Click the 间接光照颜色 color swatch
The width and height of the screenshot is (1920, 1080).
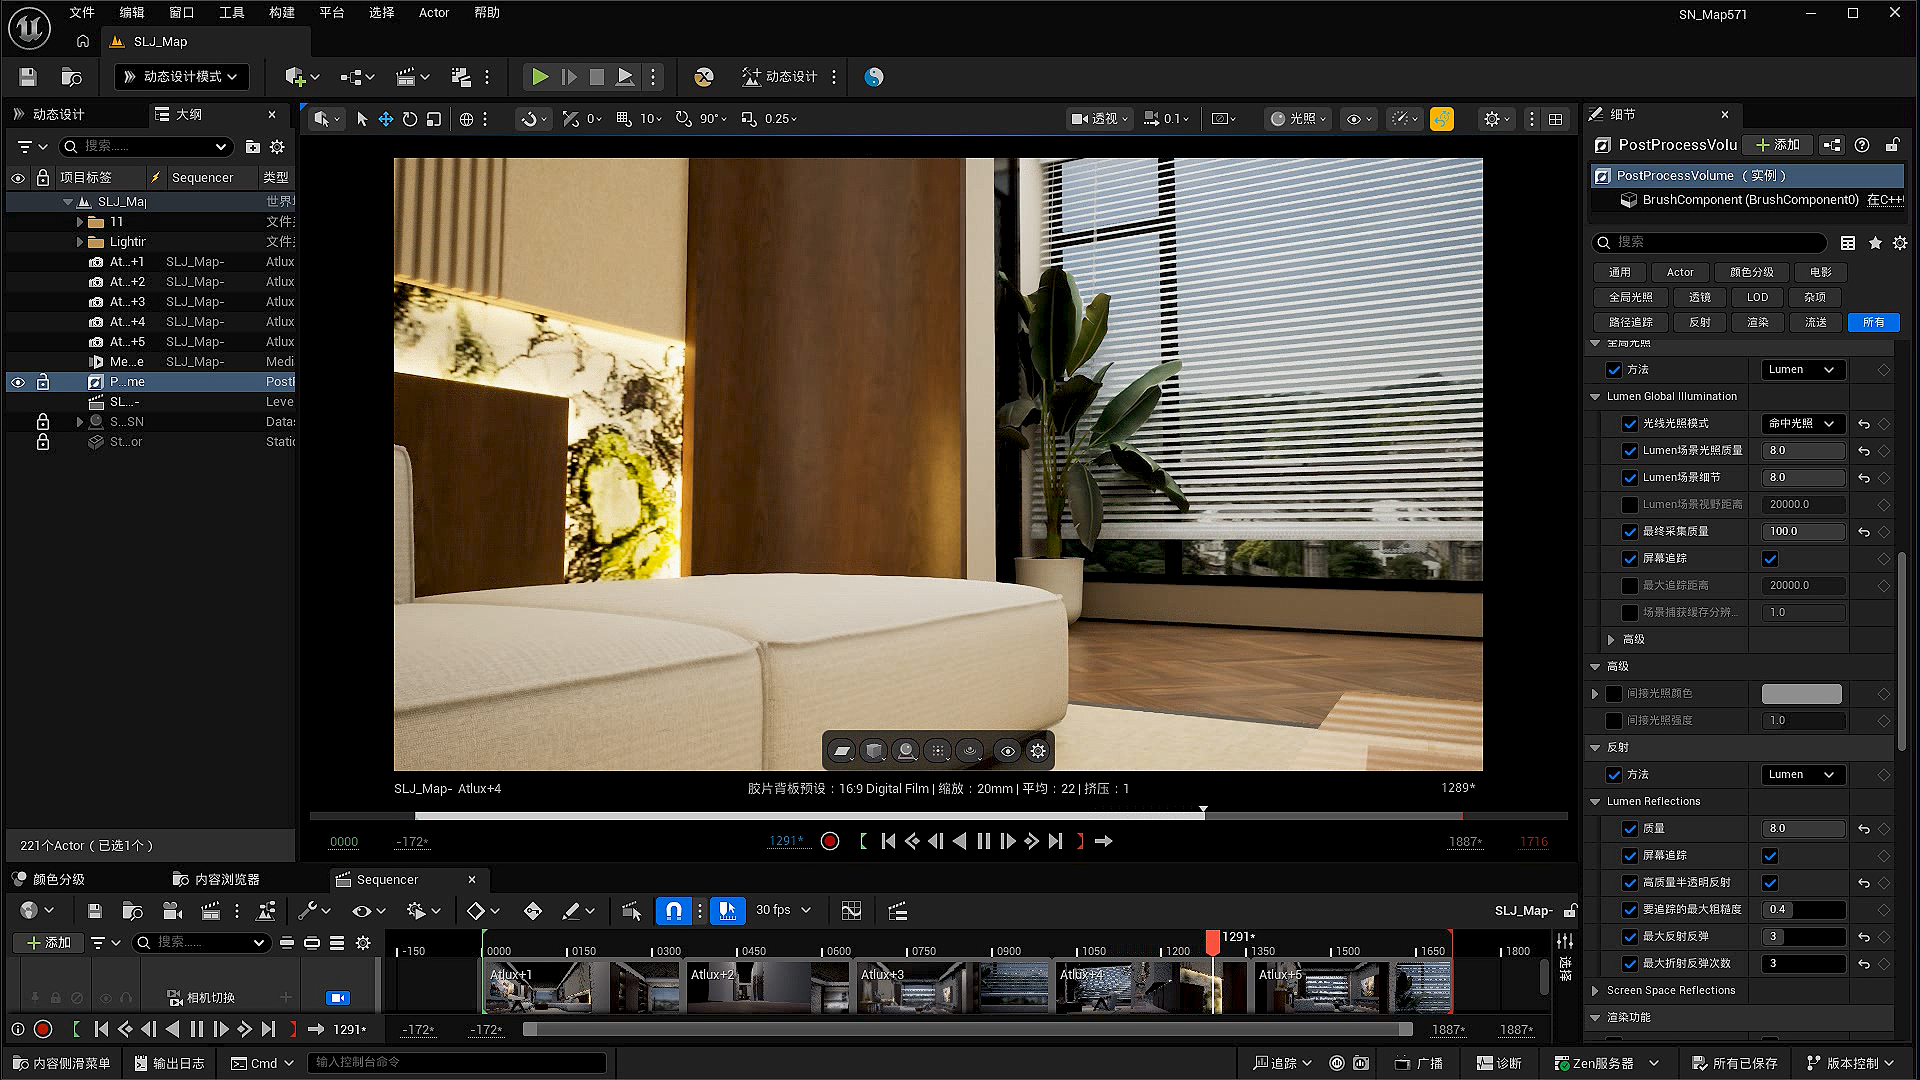[1801, 694]
